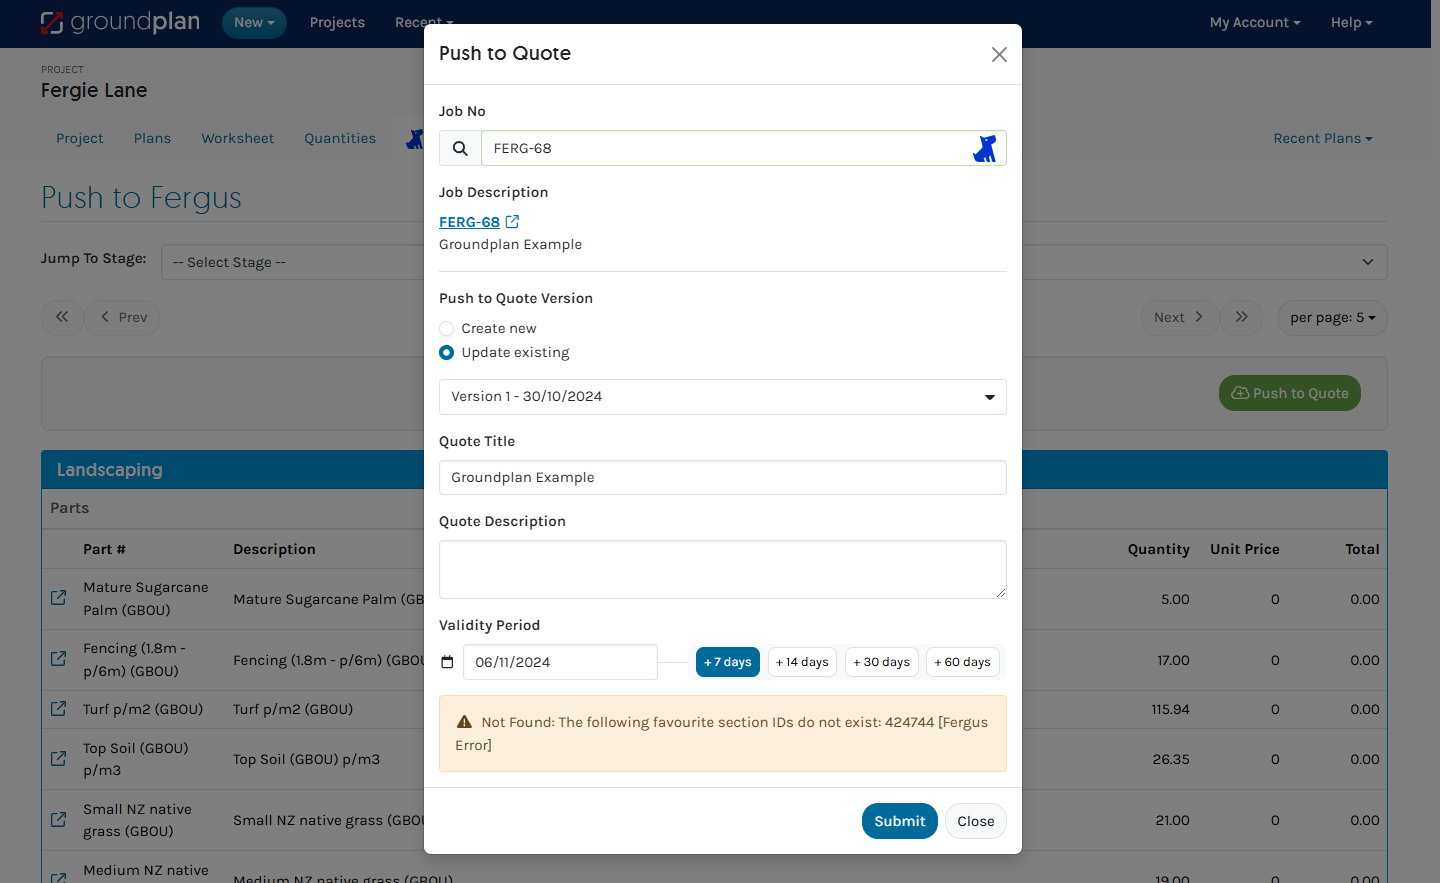
Task: Expand the My Account menu
Action: click(1255, 22)
